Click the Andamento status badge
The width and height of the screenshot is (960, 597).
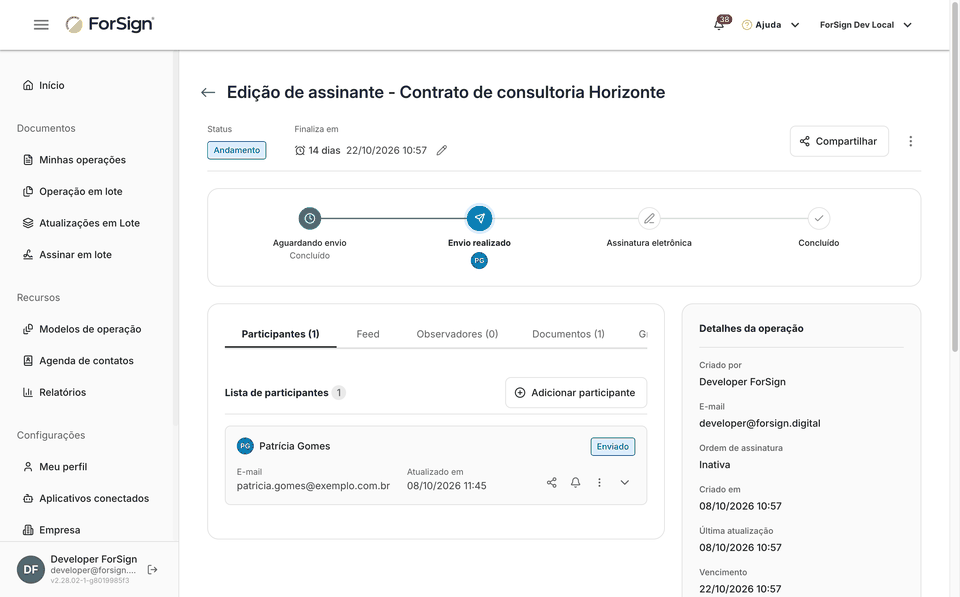(x=236, y=151)
